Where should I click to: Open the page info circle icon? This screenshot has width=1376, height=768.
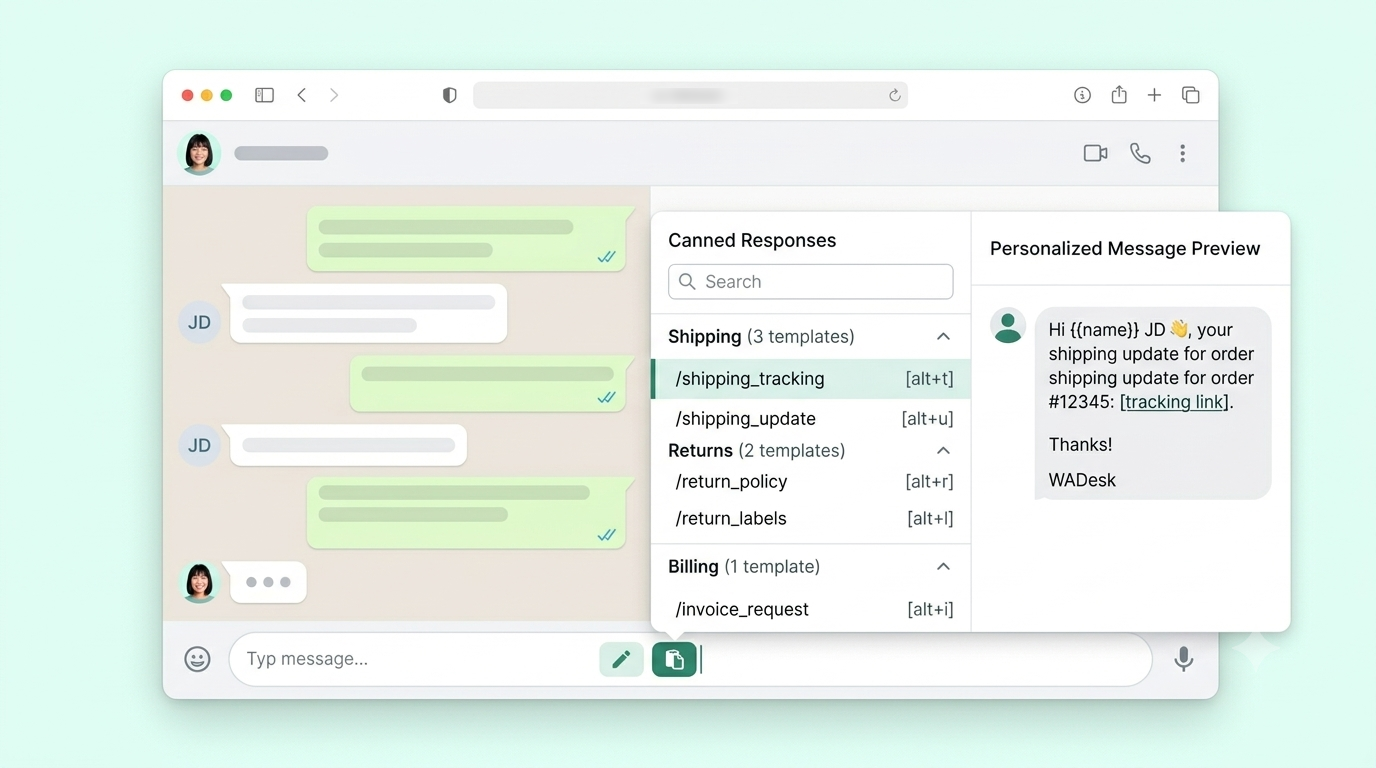click(1082, 95)
